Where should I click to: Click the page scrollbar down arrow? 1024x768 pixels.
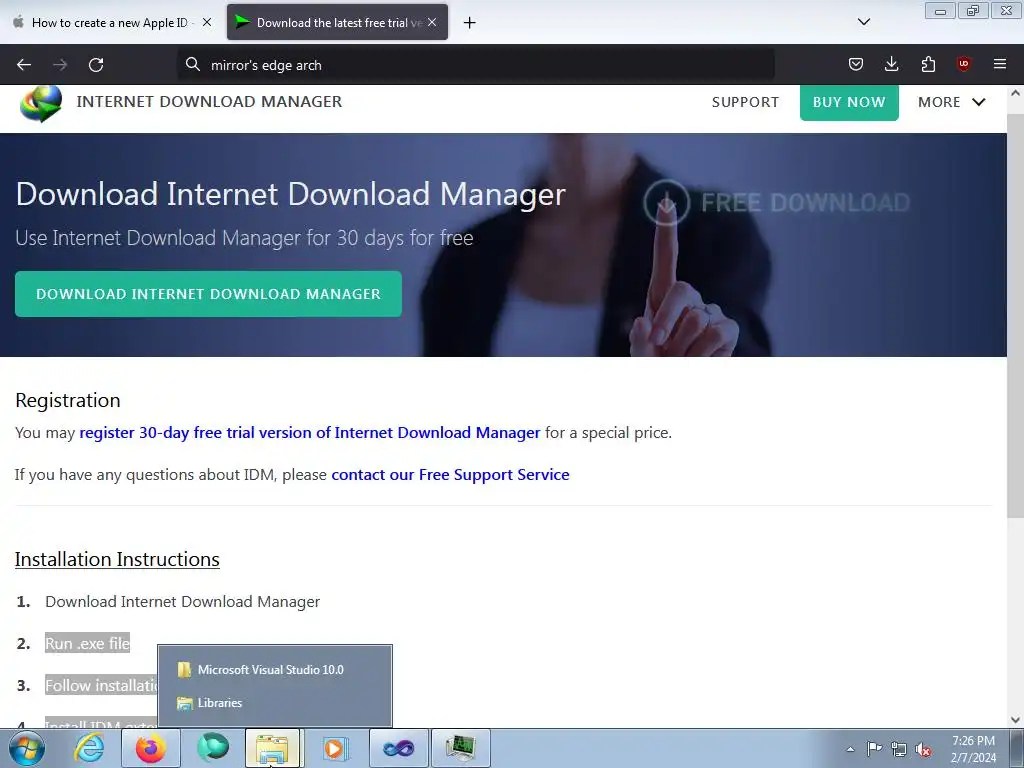1015,720
